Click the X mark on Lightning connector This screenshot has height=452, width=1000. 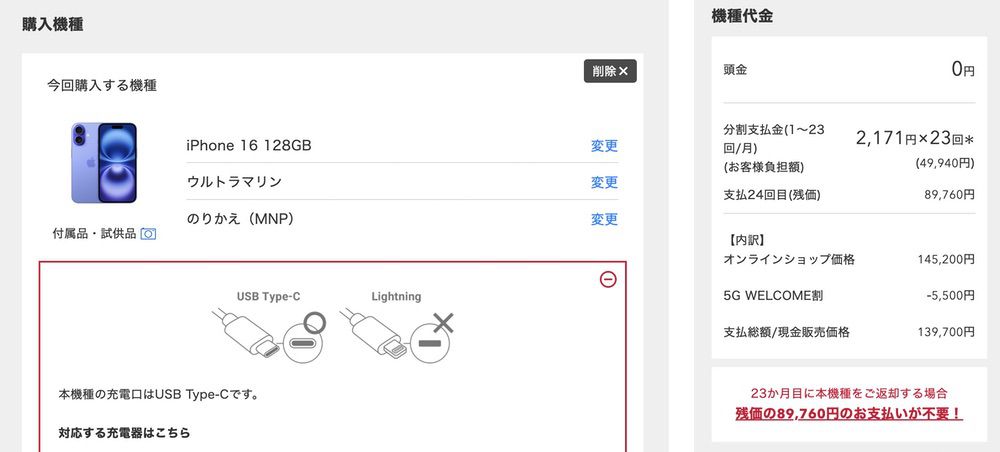click(x=443, y=322)
